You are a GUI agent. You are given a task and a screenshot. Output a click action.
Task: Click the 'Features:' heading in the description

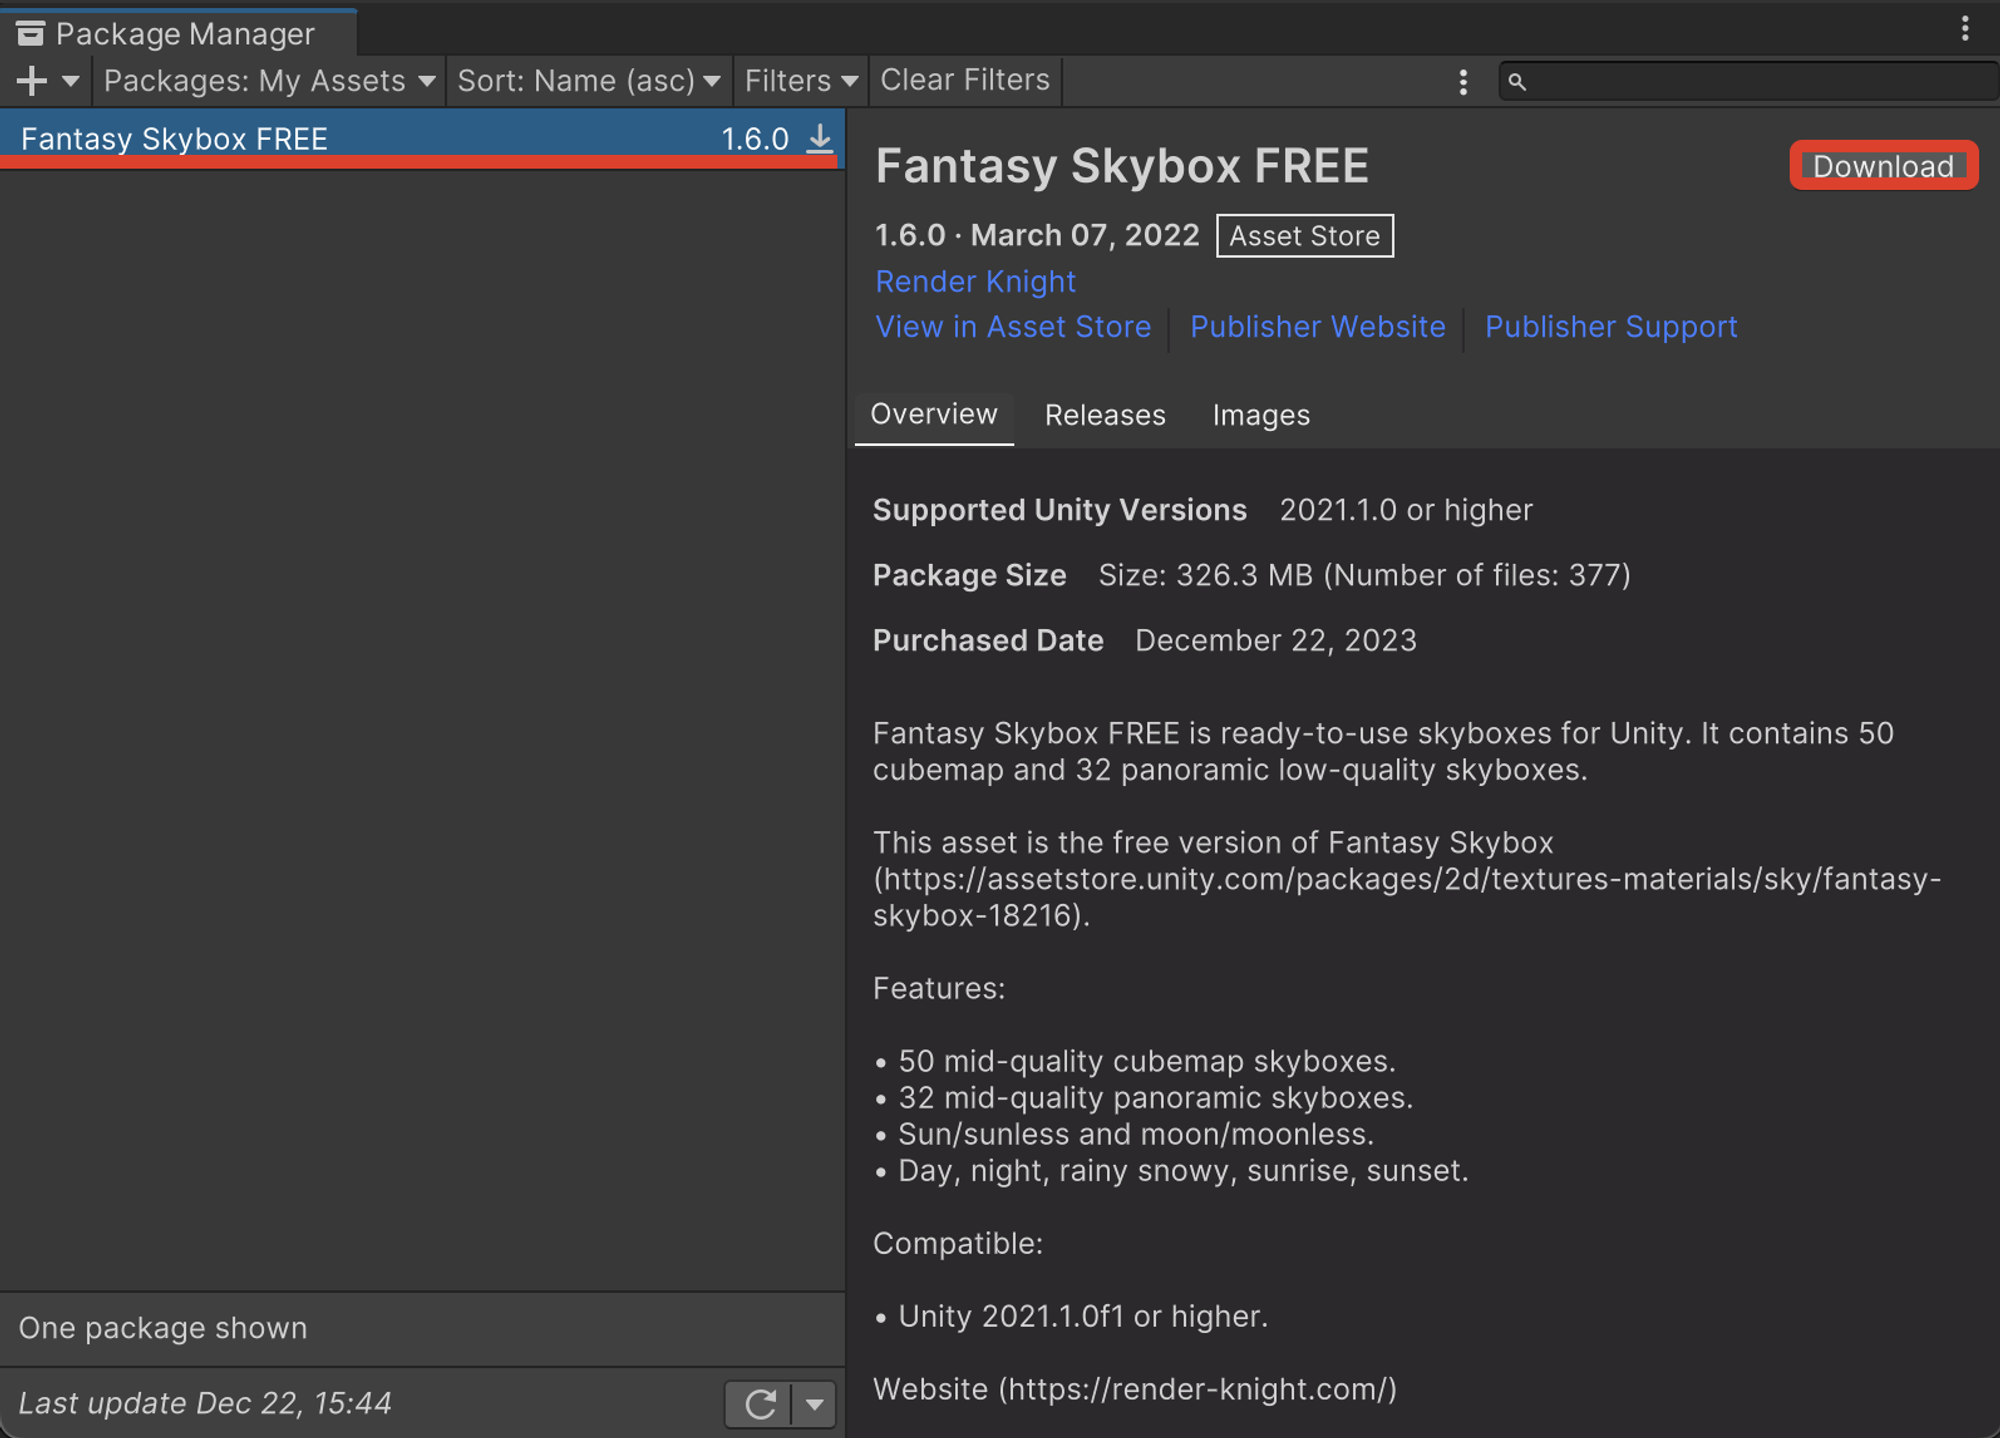click(939, 988)
